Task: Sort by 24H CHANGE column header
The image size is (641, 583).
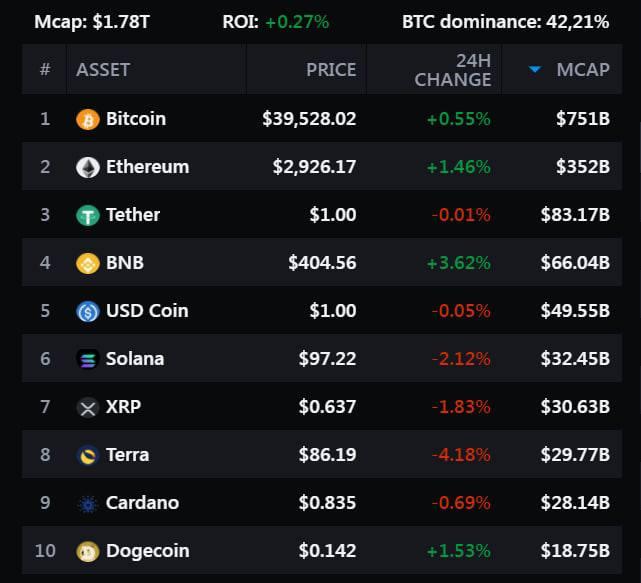Action: coord(452,69)
